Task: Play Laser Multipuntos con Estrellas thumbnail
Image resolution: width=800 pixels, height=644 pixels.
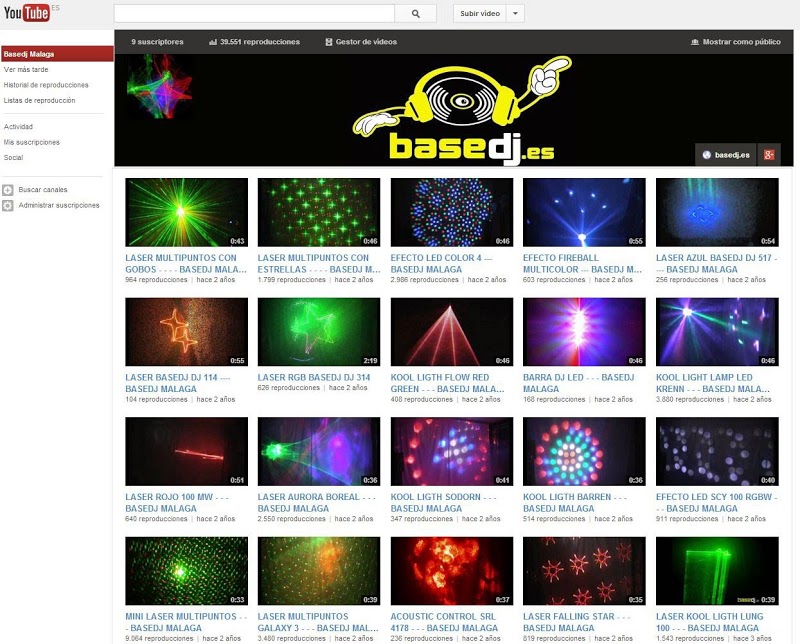Action: click(x=319, y=212)
